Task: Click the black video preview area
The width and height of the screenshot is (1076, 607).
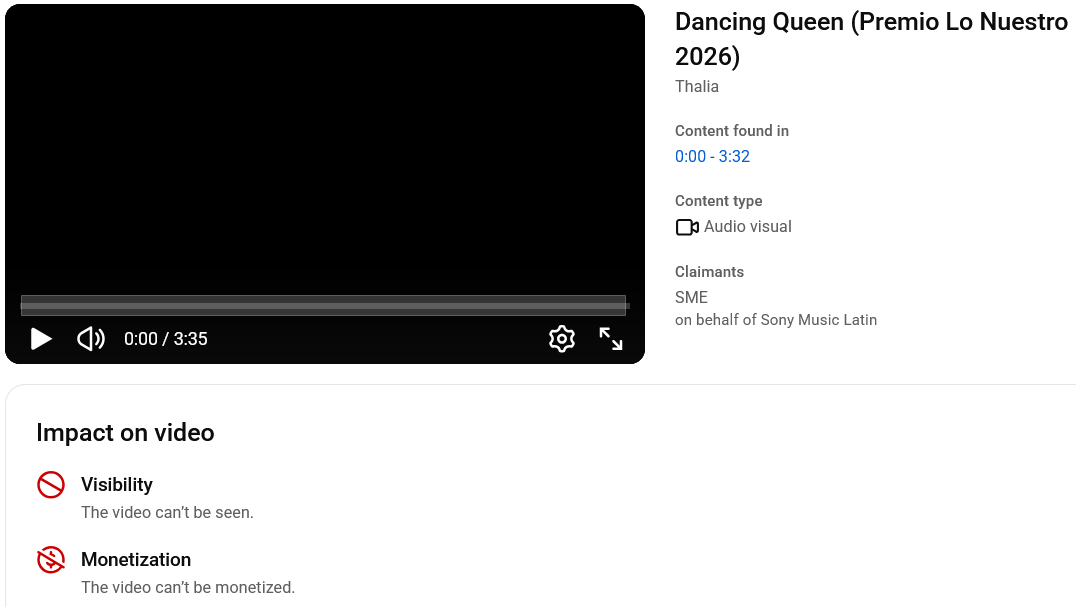Action: (324, 150)
